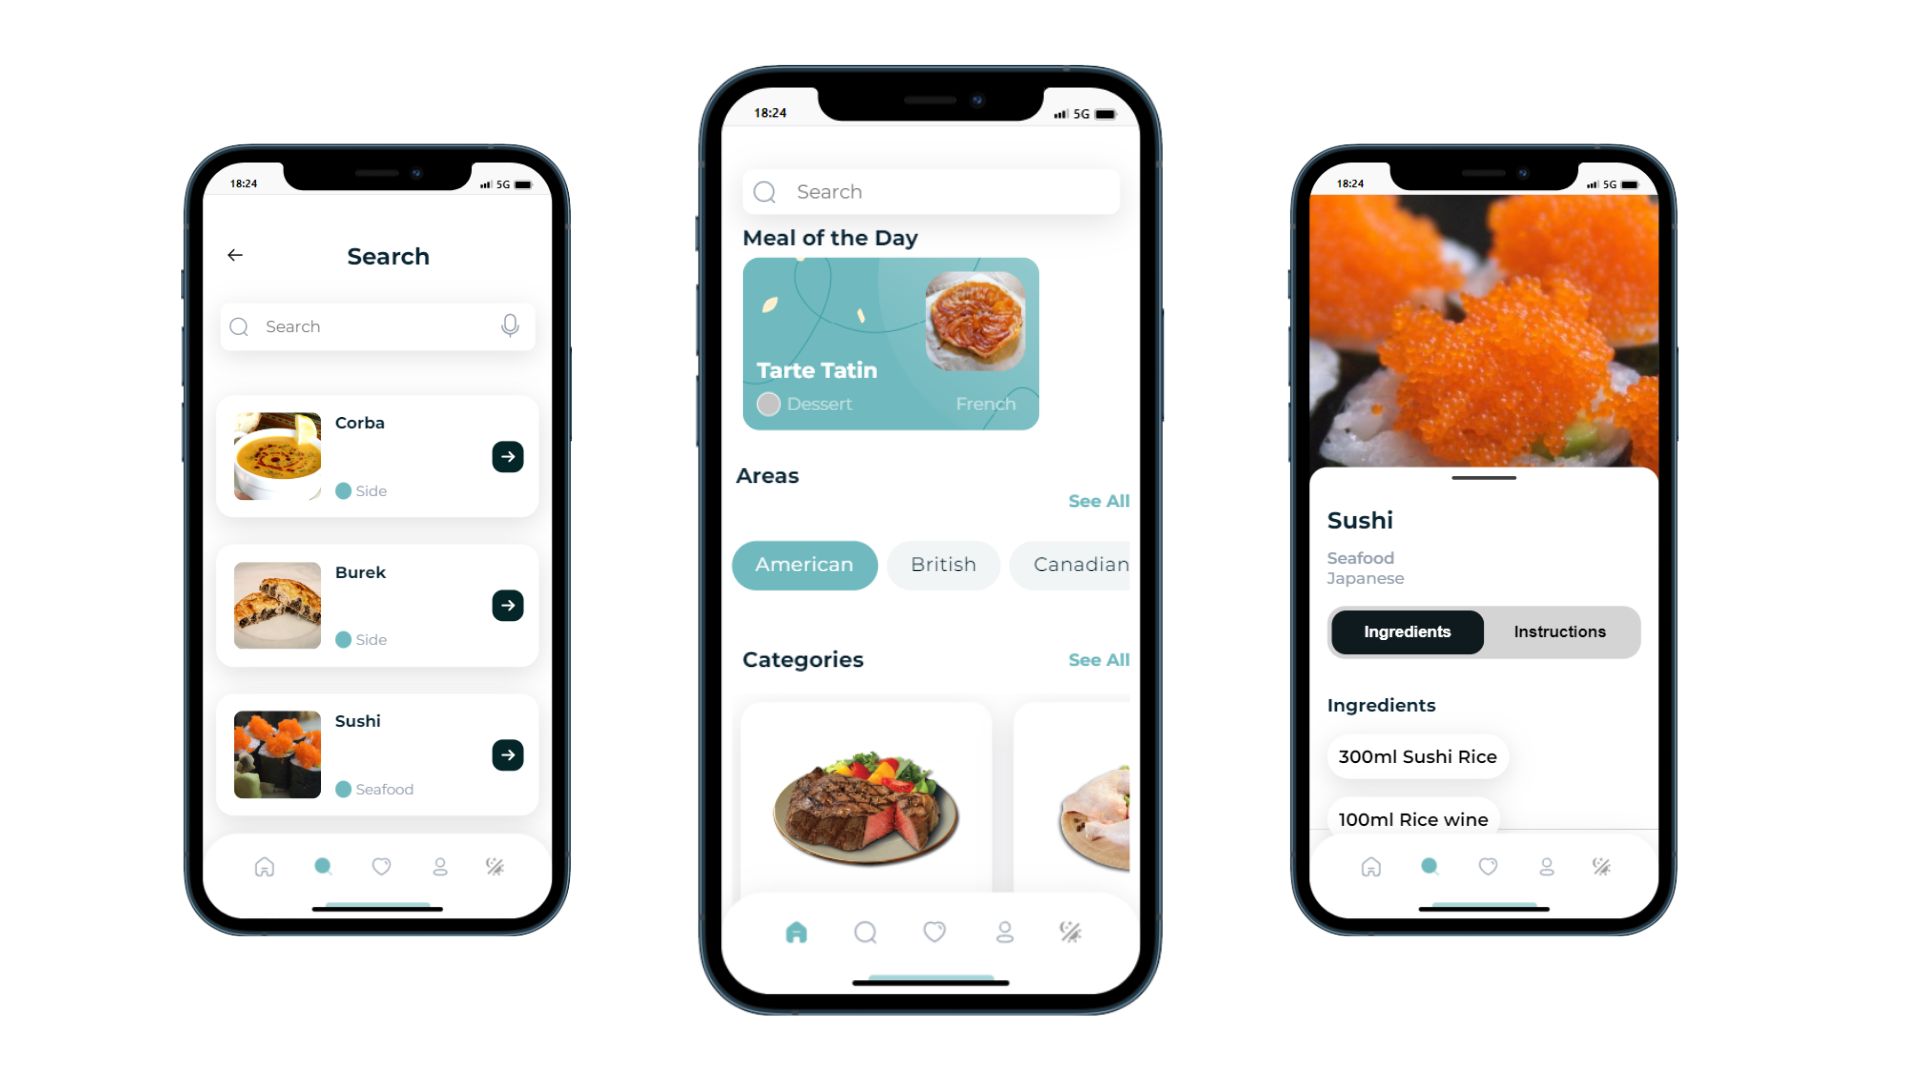The width and height of the screenshot is (1920, 1080).
Task: Tap the Corba search result item
Action: [376, 455]
